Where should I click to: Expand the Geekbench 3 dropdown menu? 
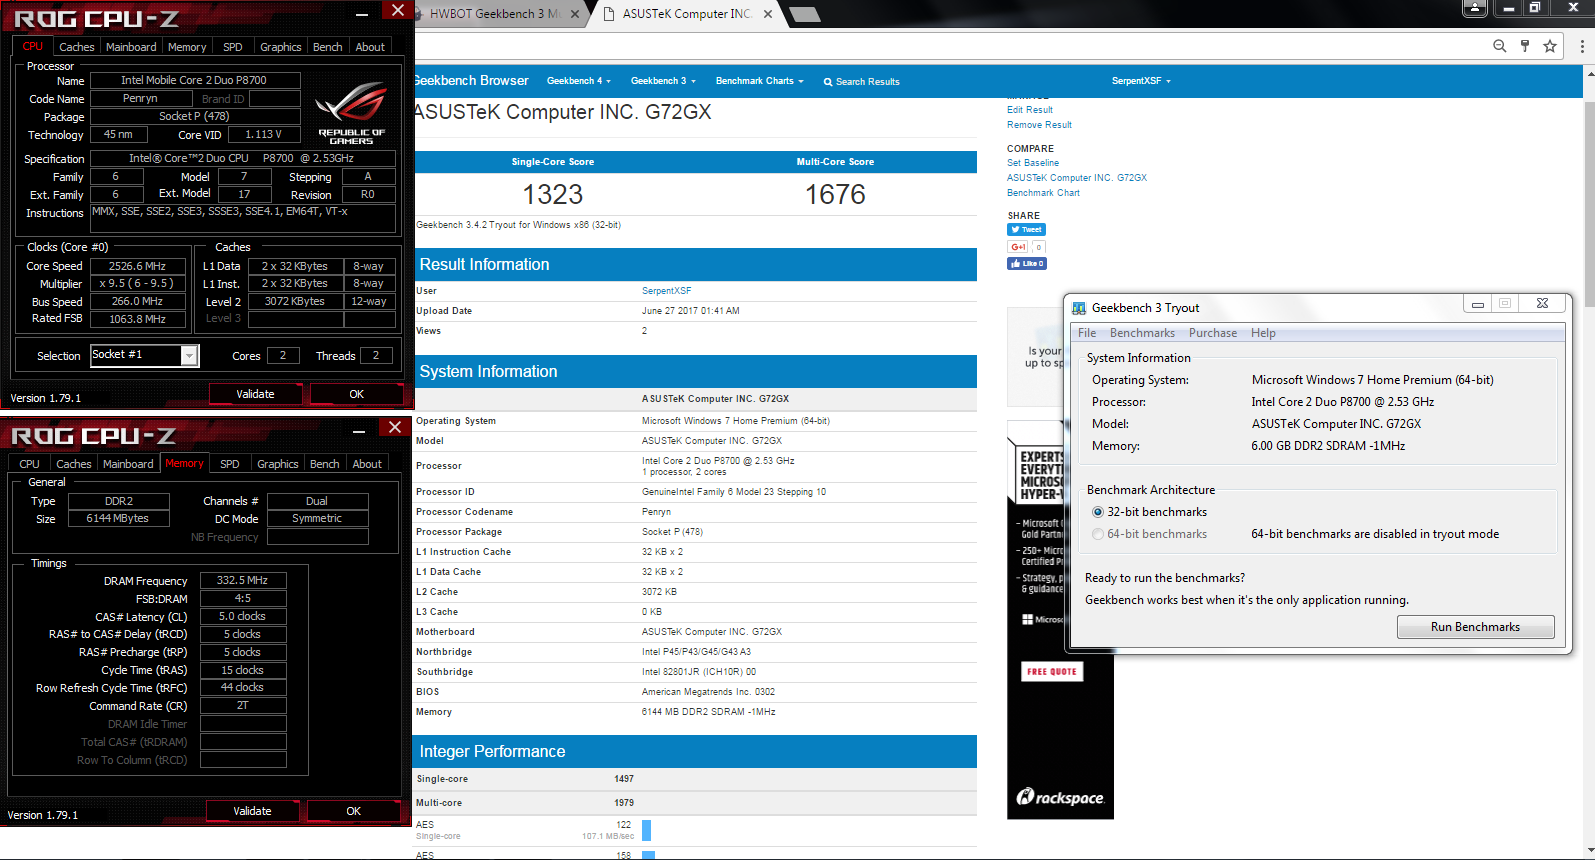tap(663, 81)
